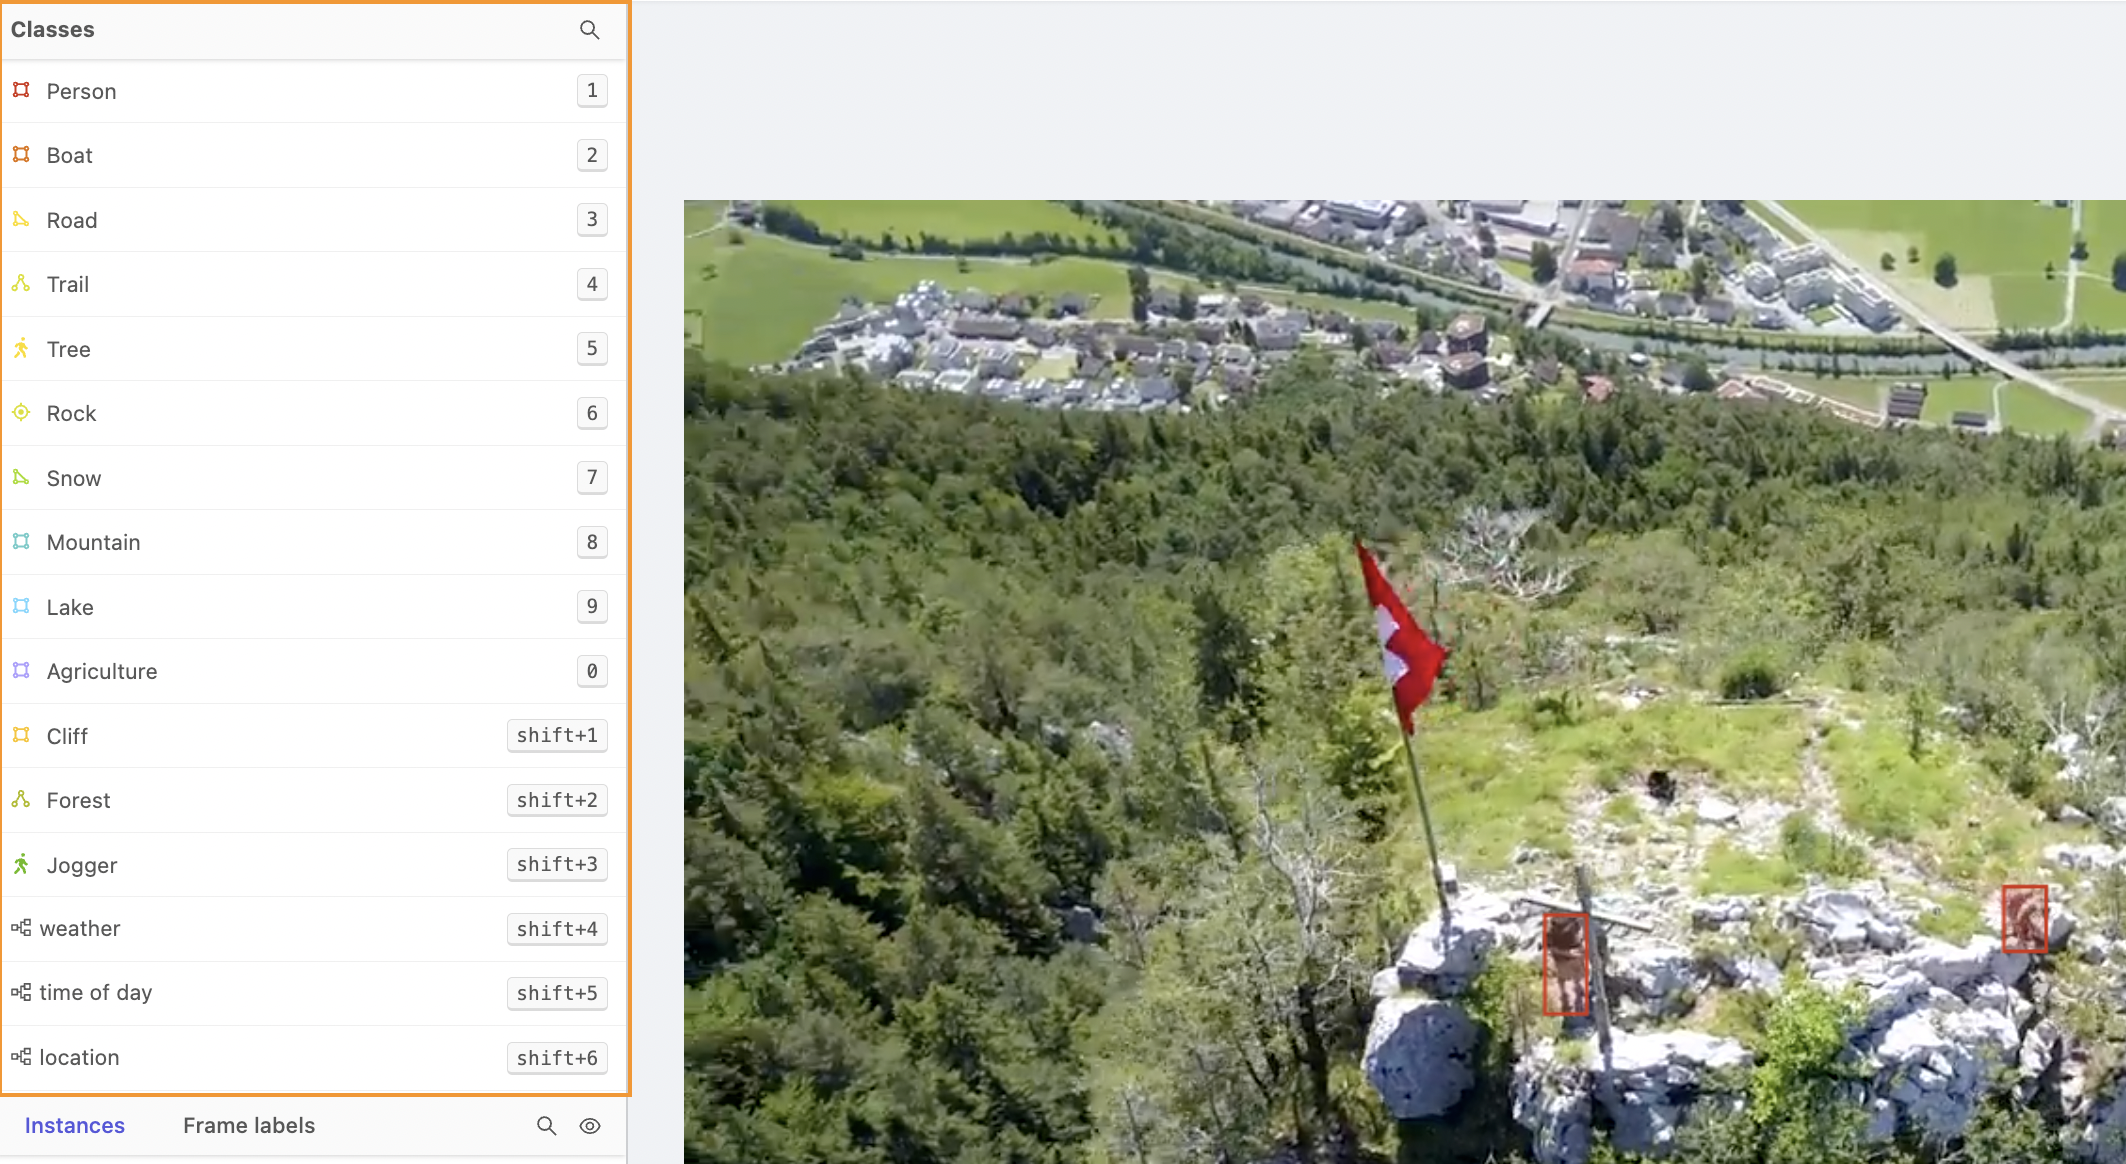This screenshot has height=1164, width=2126.
Task: Open the time of day classification label
Action: pyautogui.click(x=96, y=992)
